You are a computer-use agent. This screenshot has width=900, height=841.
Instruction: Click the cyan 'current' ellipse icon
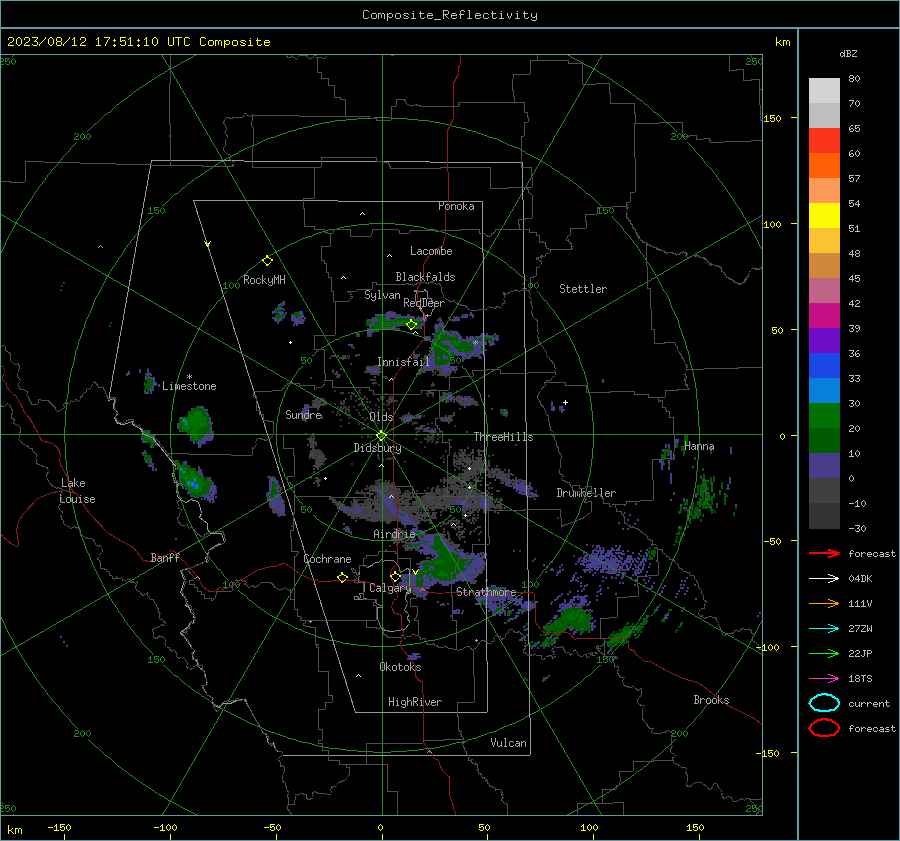point(824,703)
